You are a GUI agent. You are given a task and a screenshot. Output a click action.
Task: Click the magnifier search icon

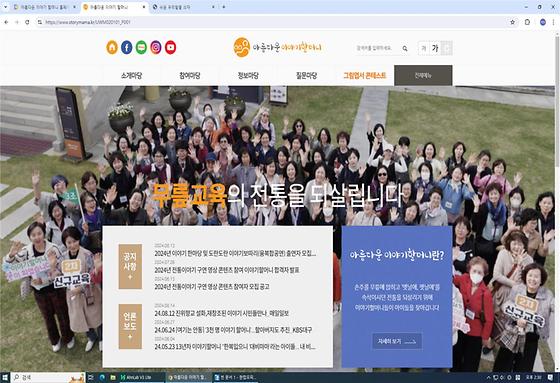(405, 48)
